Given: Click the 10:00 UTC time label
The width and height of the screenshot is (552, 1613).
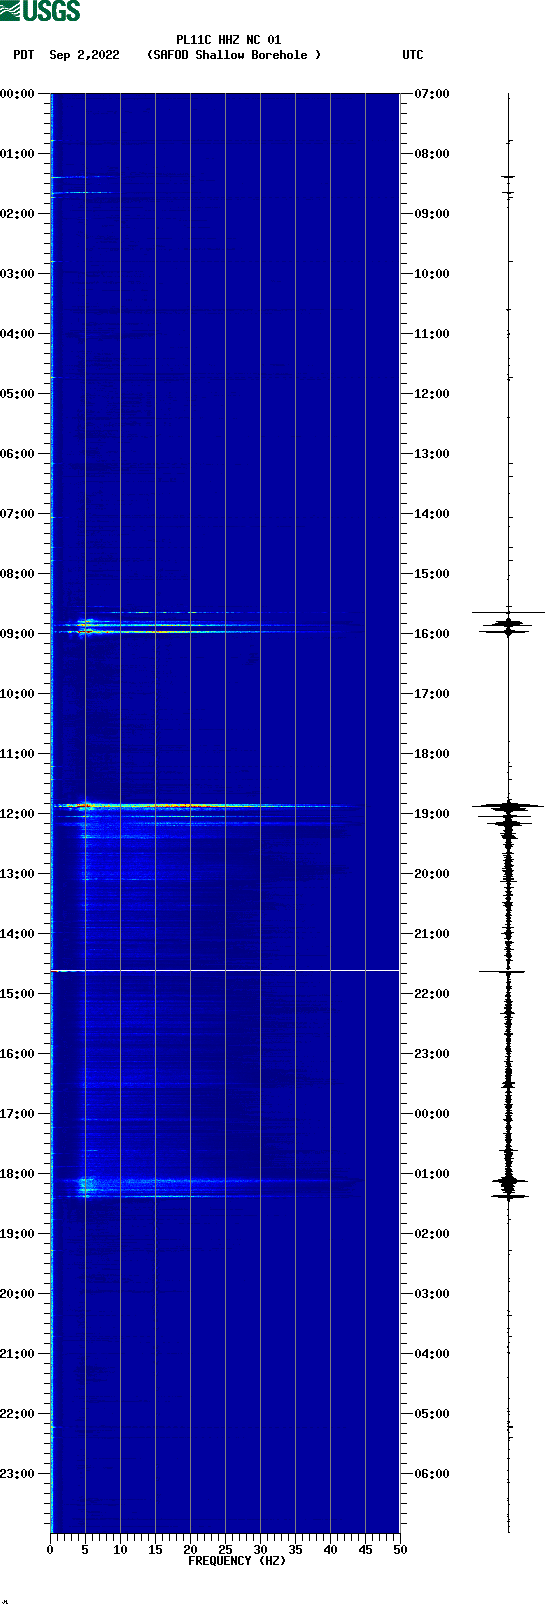Looking at the screenshot, I should (x=432, y=274).
